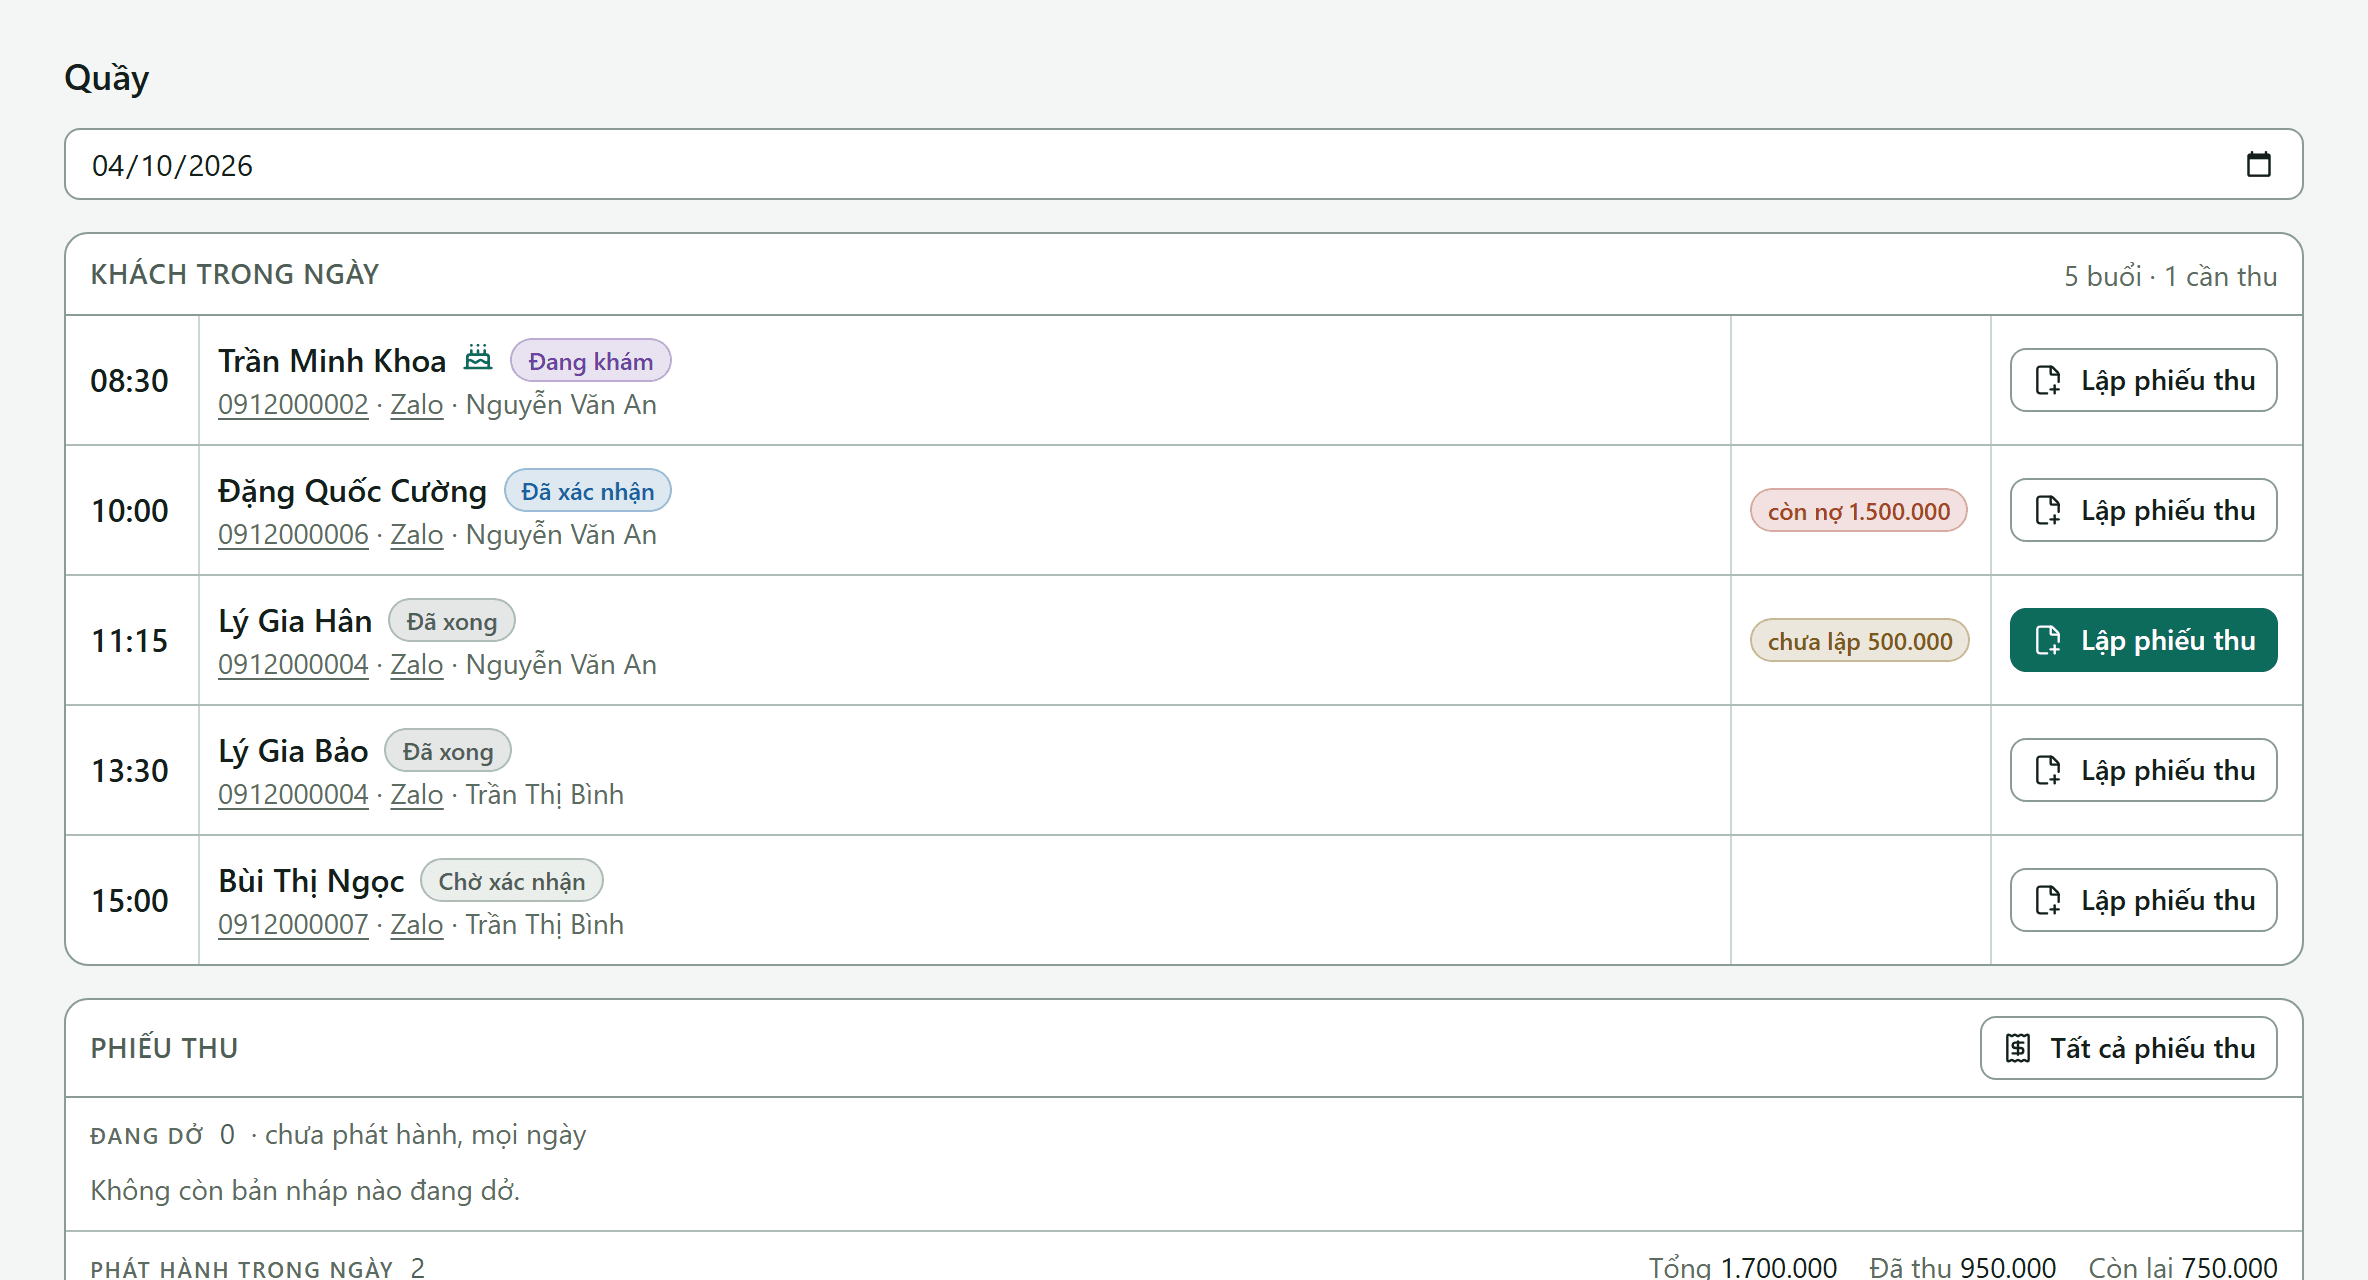
Task: Open Zalo link for Lý Gia Hân
Action: click(417, 665)
